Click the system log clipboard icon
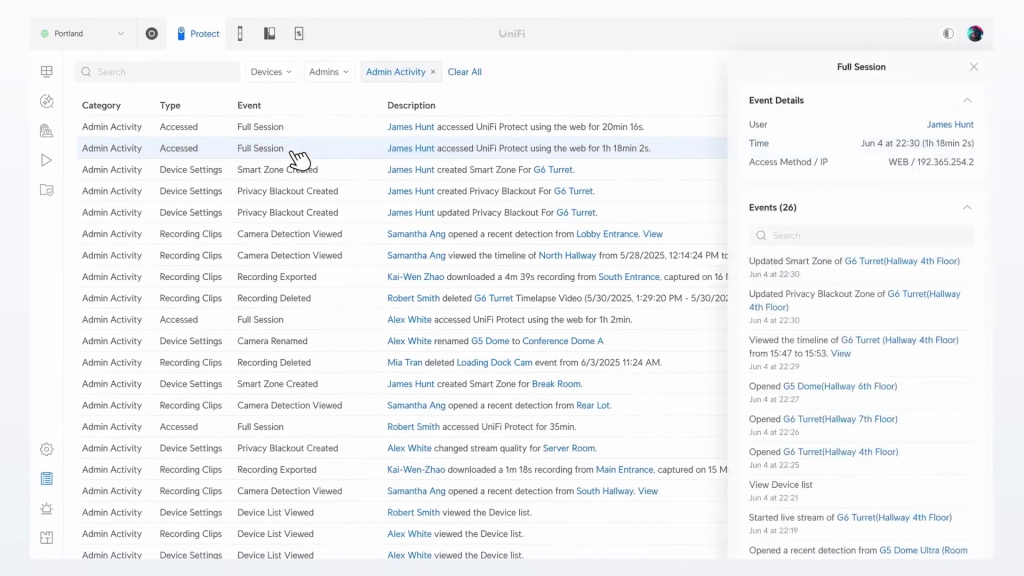Image resolution: width=1024 pixels, height=576 pixels. point(46,479)
